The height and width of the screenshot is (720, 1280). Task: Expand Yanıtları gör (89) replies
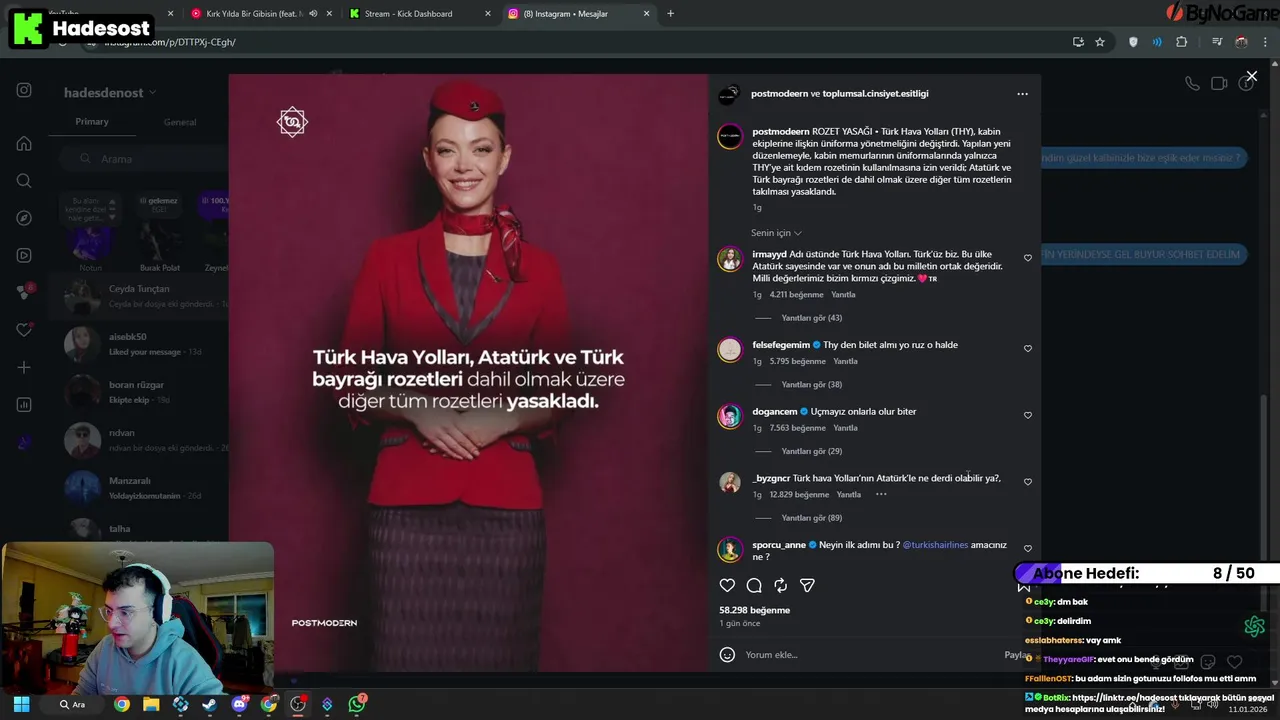coord(811,518)
